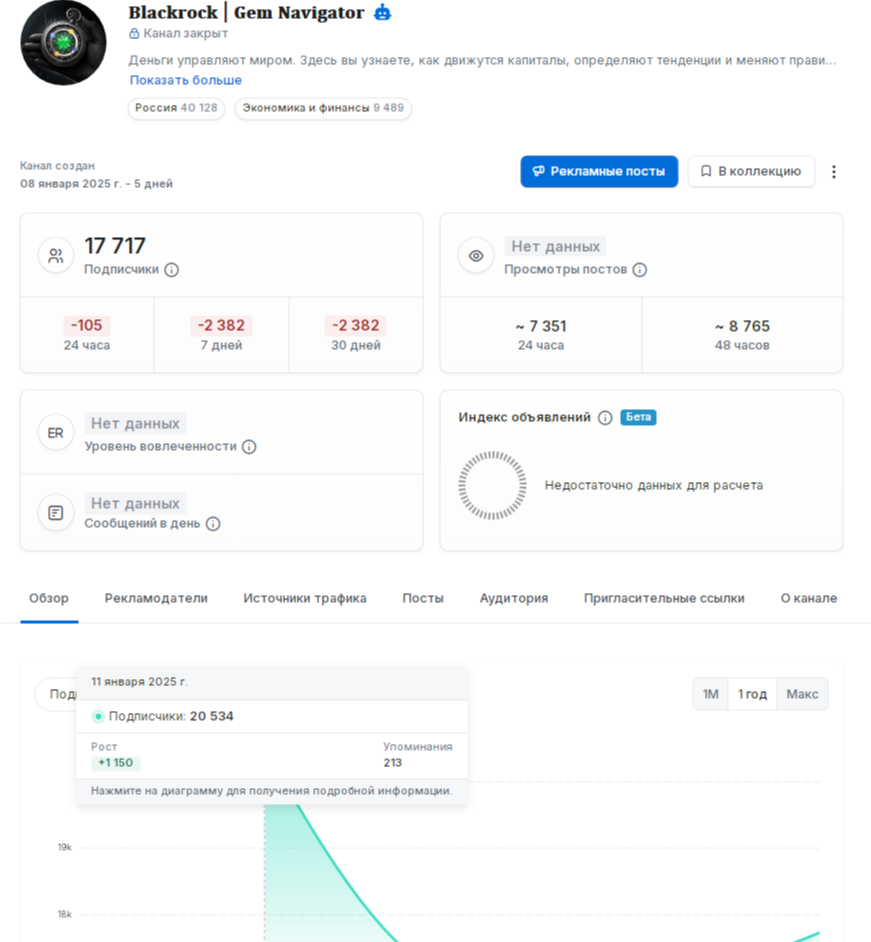Image resolution: width=871 pixels, height=942 pixels.
Task: Click the ad index circular gauge
Action: tap(493, 485)
